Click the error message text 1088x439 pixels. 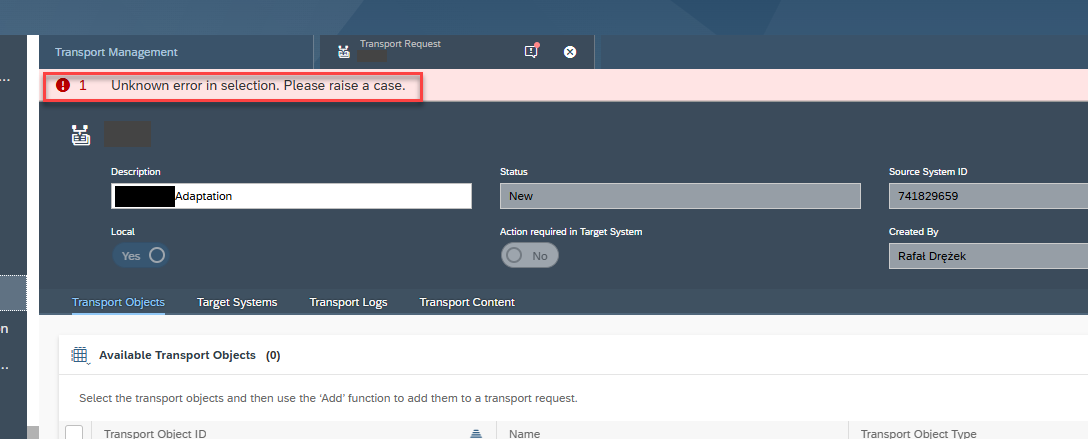(258, 86)
